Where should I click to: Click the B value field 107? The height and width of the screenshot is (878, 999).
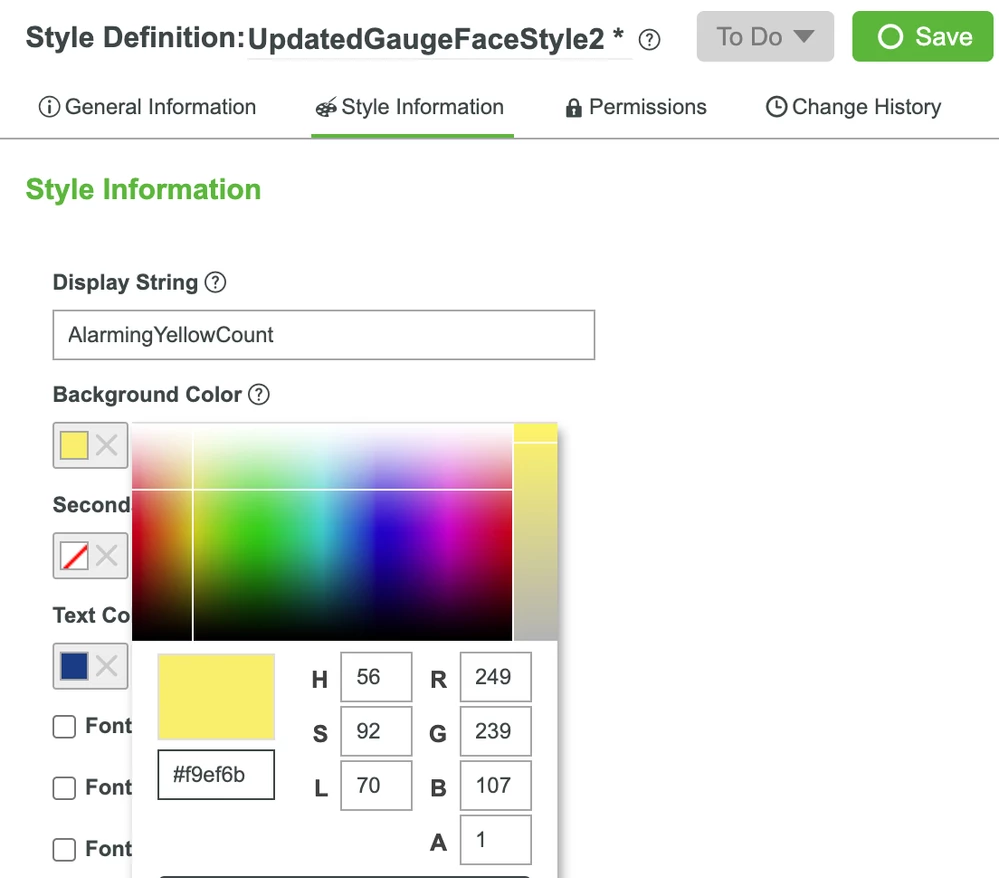coord(496,786)
